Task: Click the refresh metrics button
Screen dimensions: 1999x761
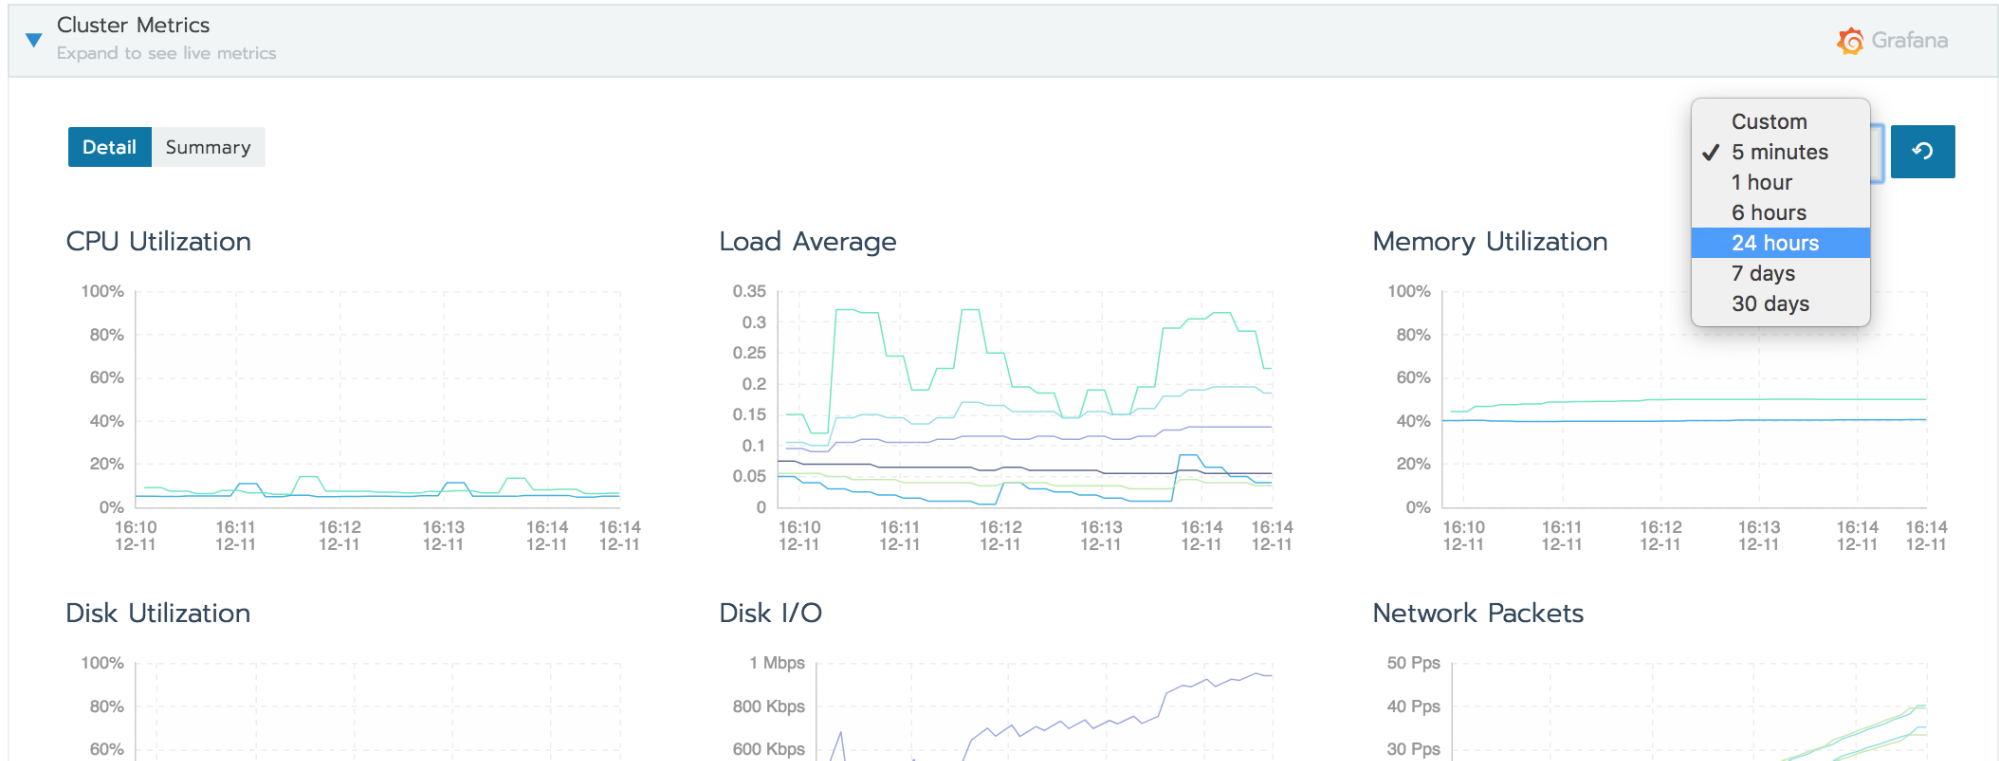Action: (x=1922, y=151)
